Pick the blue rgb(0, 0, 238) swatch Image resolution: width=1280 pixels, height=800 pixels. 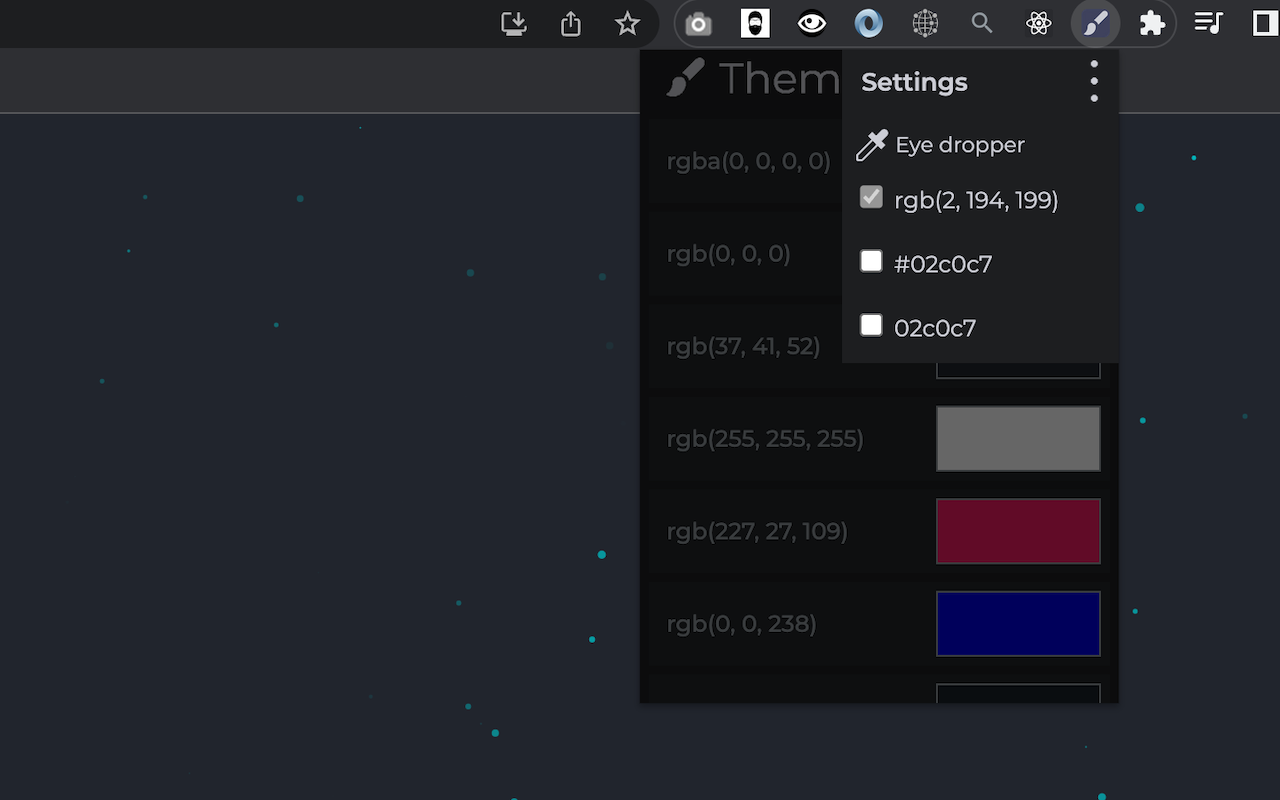pos(1018,624)
